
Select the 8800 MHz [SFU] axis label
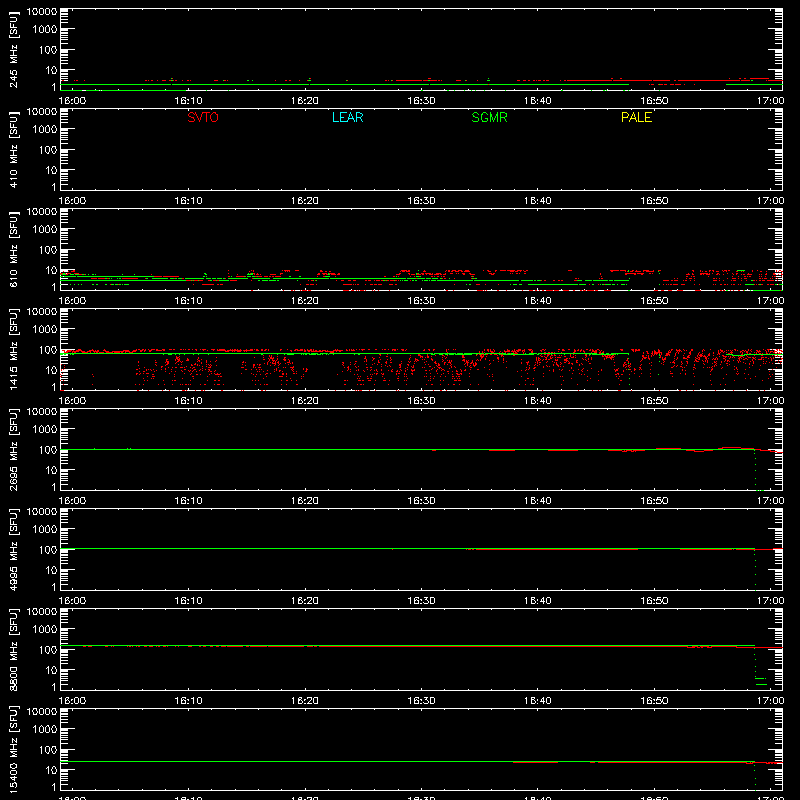13,649
